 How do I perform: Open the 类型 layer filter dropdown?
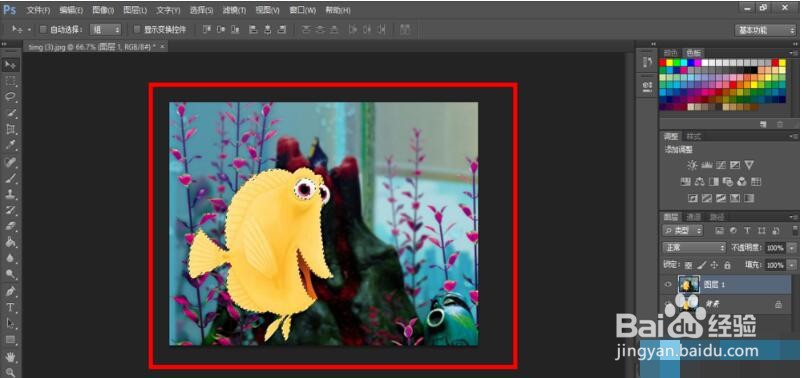point(683,231)
